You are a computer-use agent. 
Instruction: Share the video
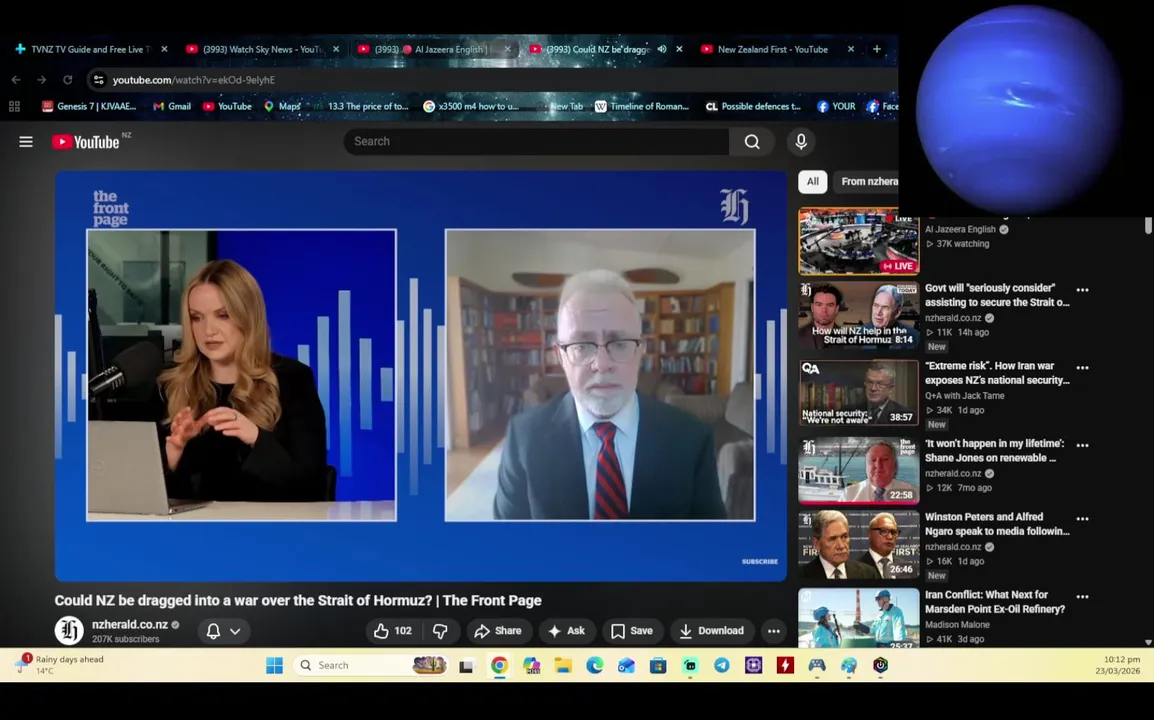pos(498,631)
